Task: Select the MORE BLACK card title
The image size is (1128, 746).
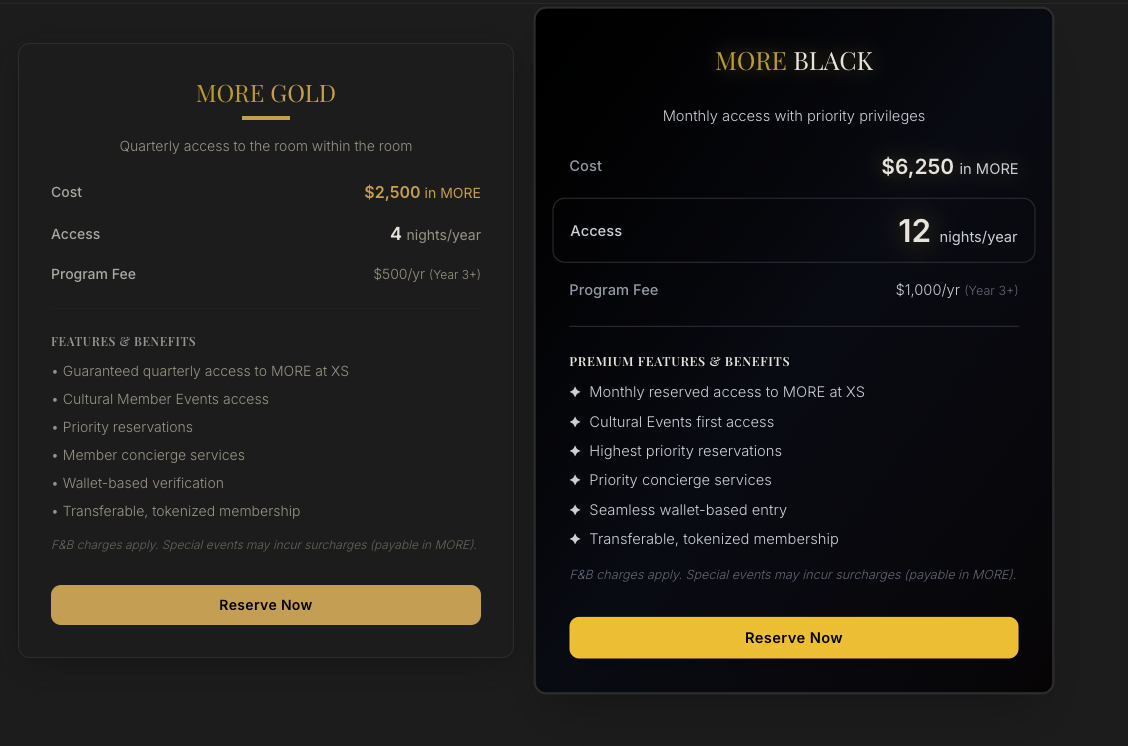Action: point(794,61)
